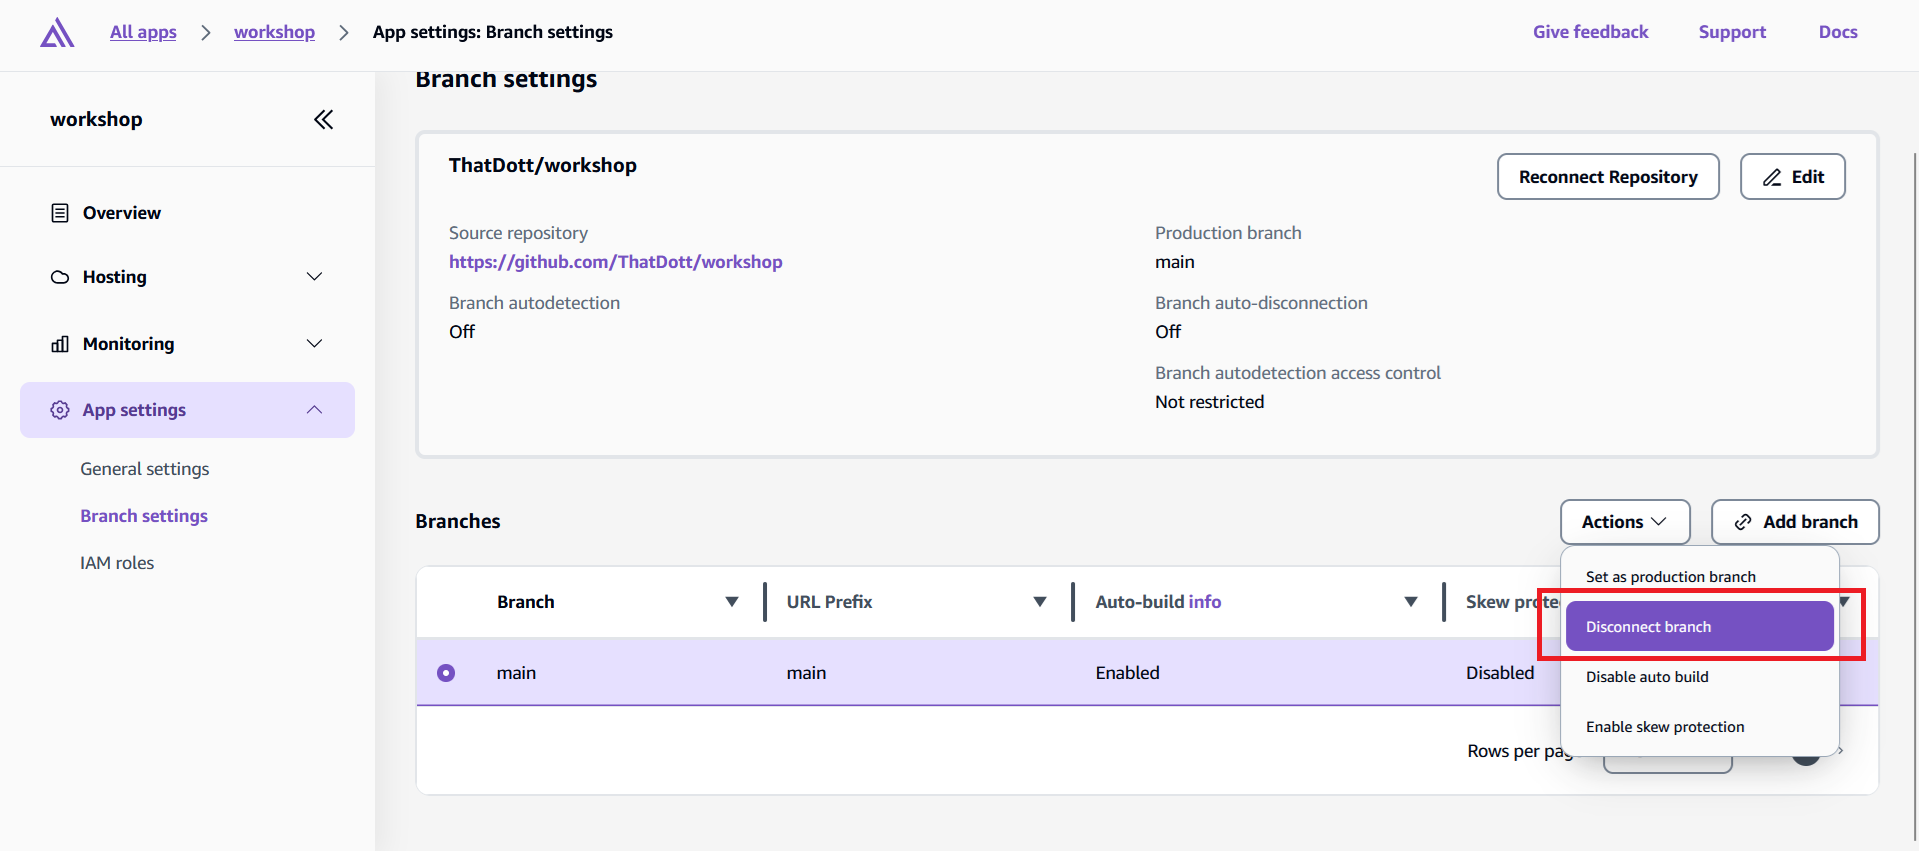
Task: Click the Enabled auto-build cell for main
Action: [1127, 673]
